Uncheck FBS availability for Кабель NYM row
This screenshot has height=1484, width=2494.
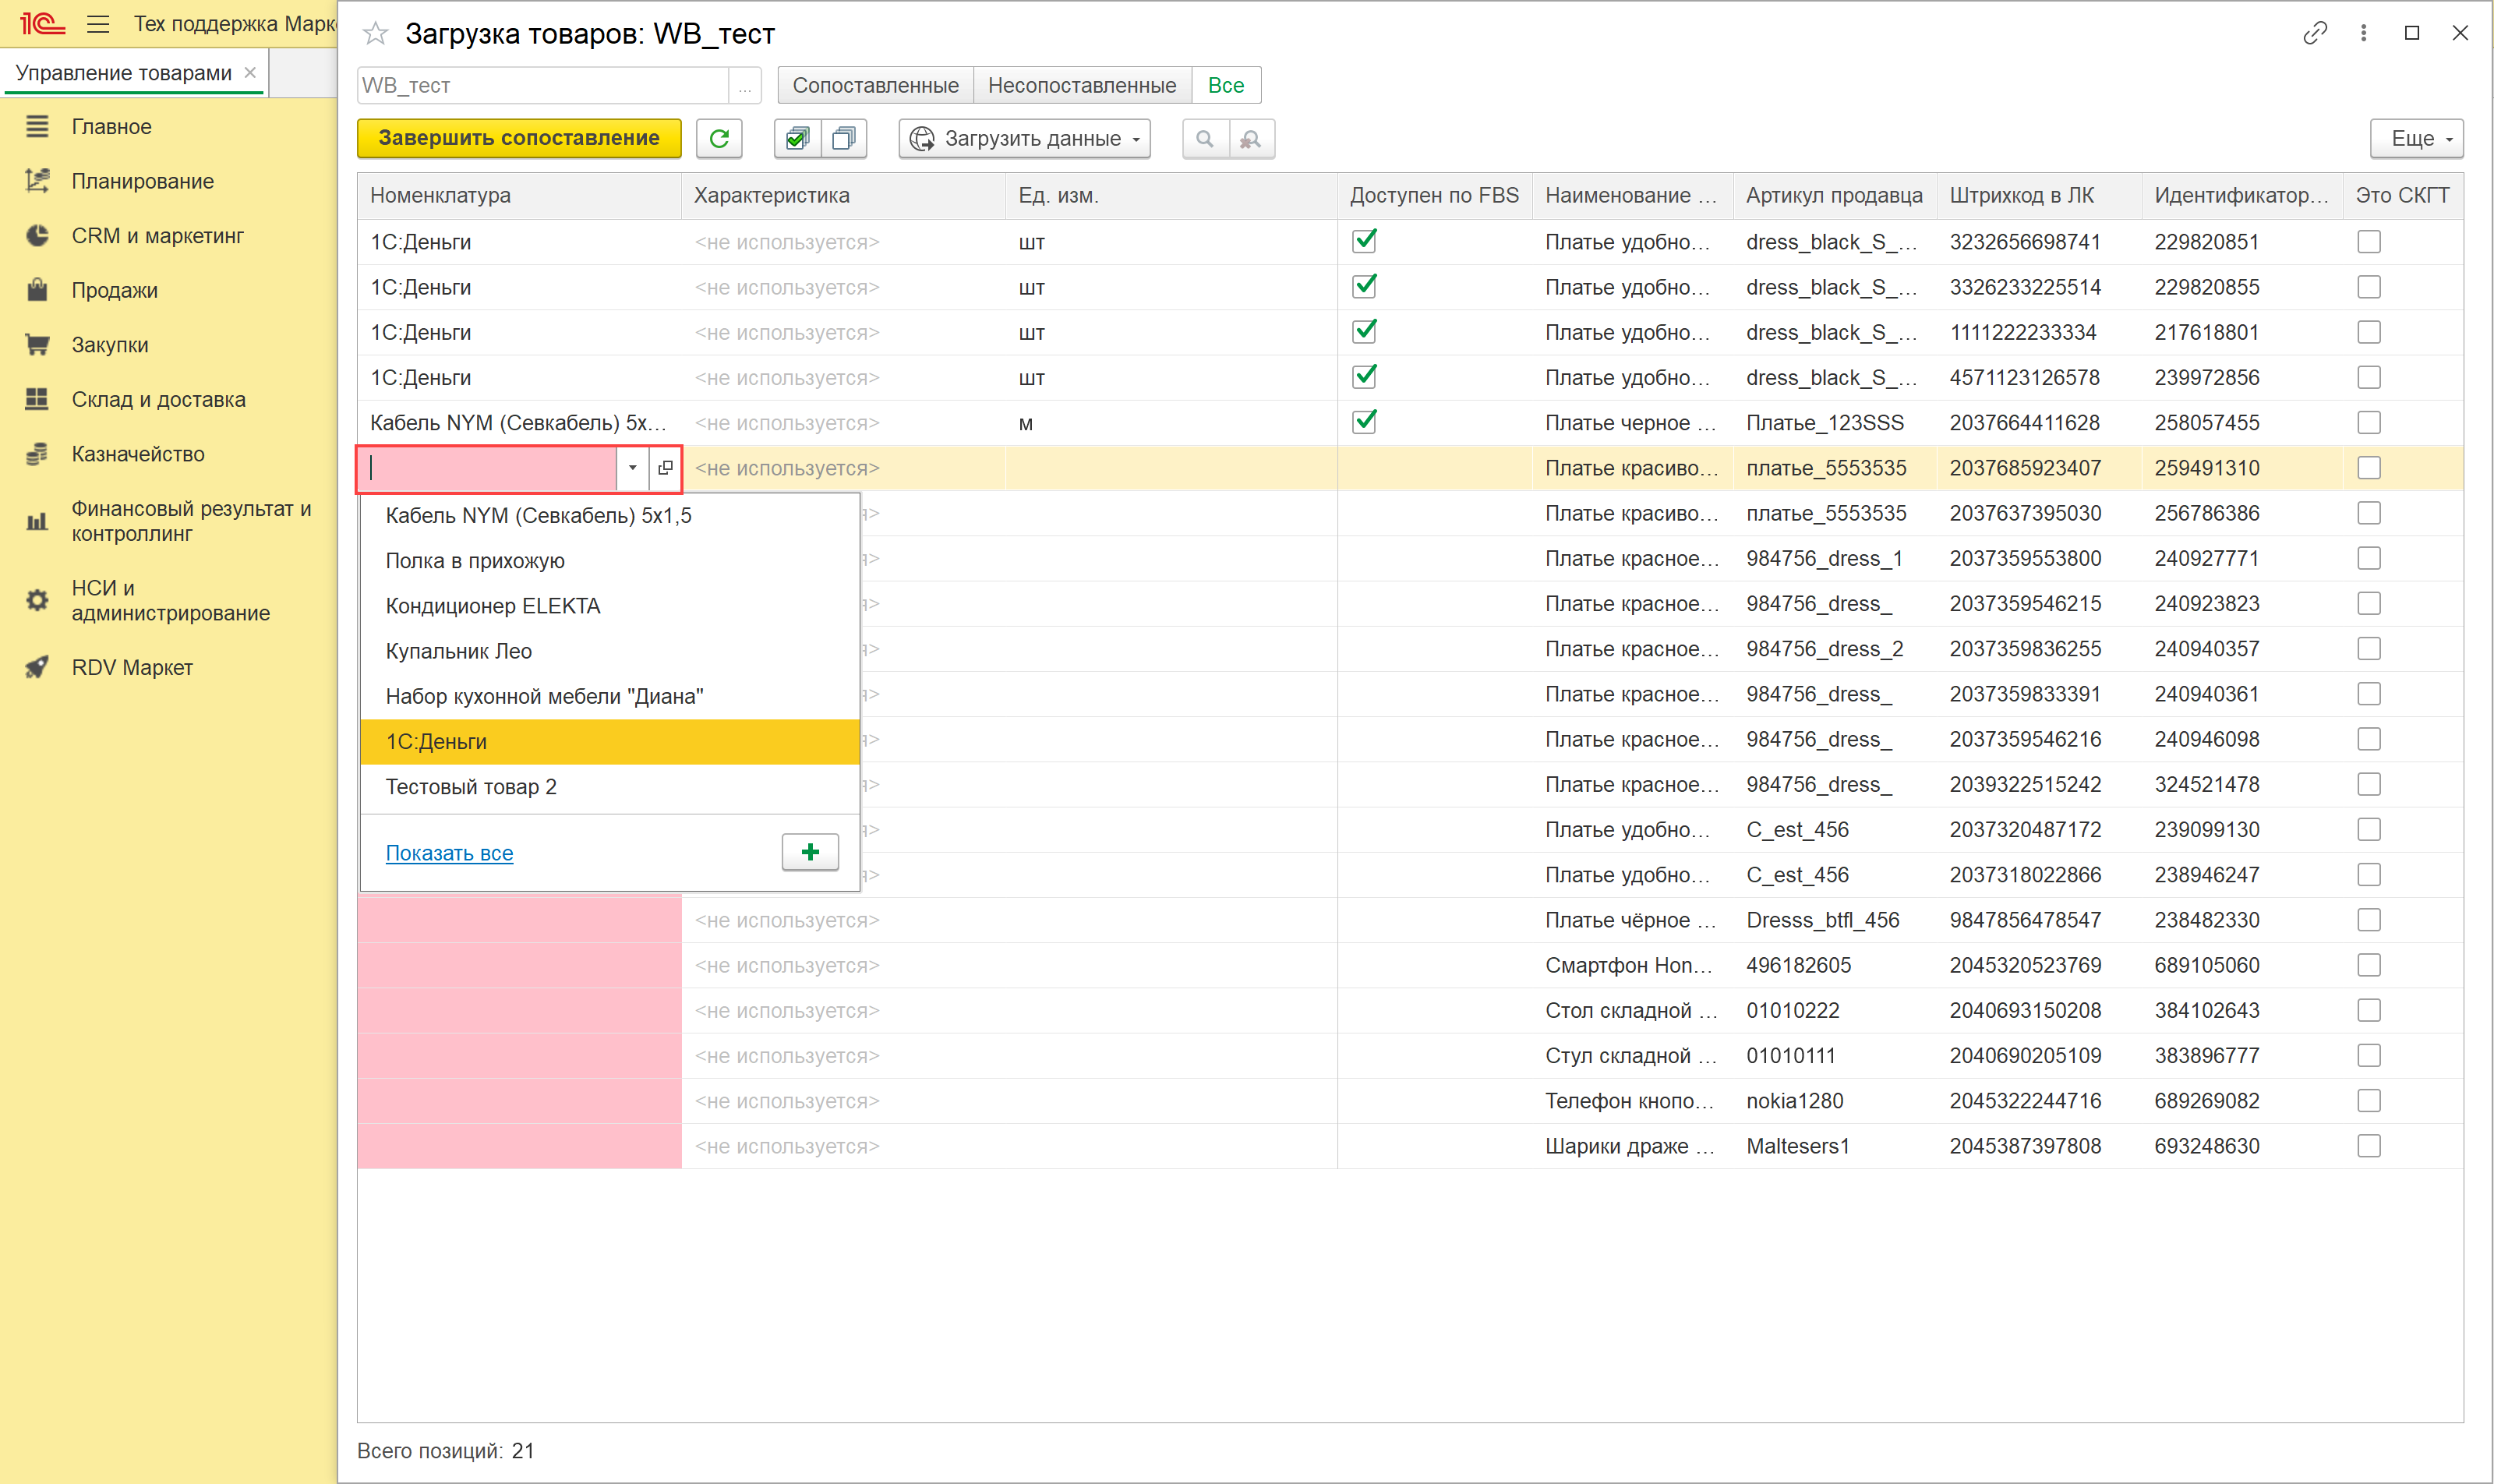tap(1364, 422)
